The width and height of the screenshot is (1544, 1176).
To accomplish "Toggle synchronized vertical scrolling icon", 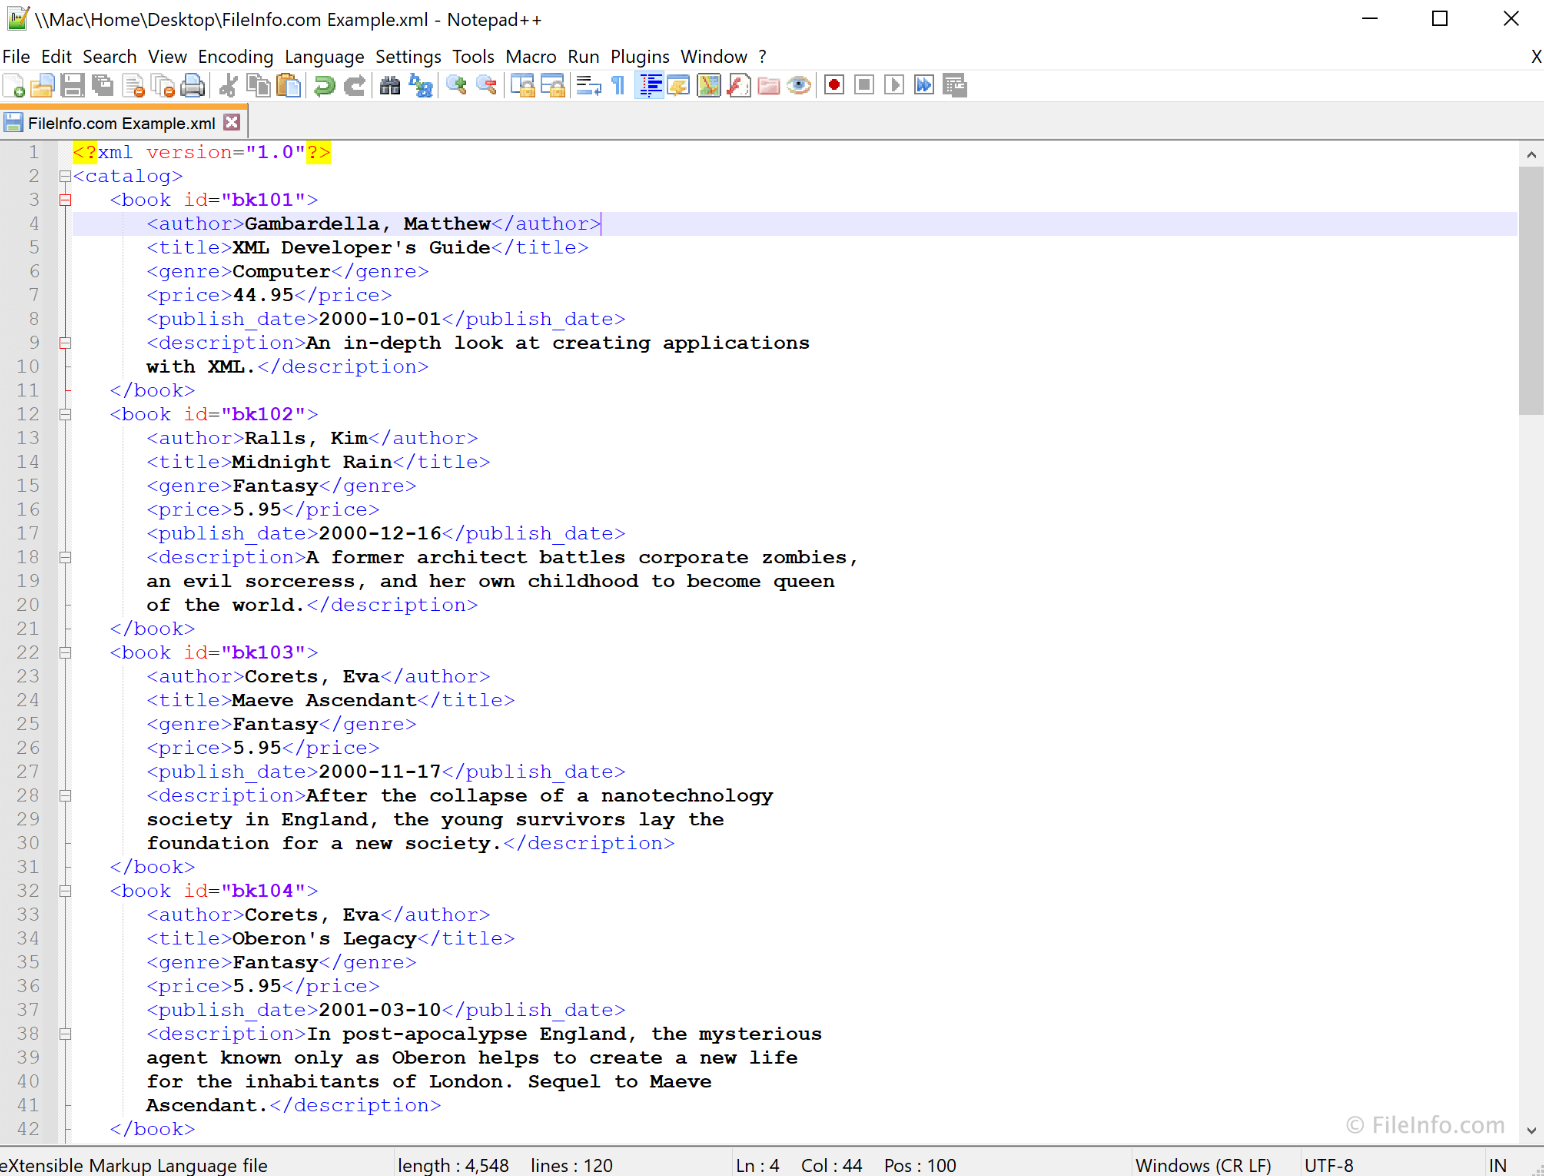I will coord(524,85).
